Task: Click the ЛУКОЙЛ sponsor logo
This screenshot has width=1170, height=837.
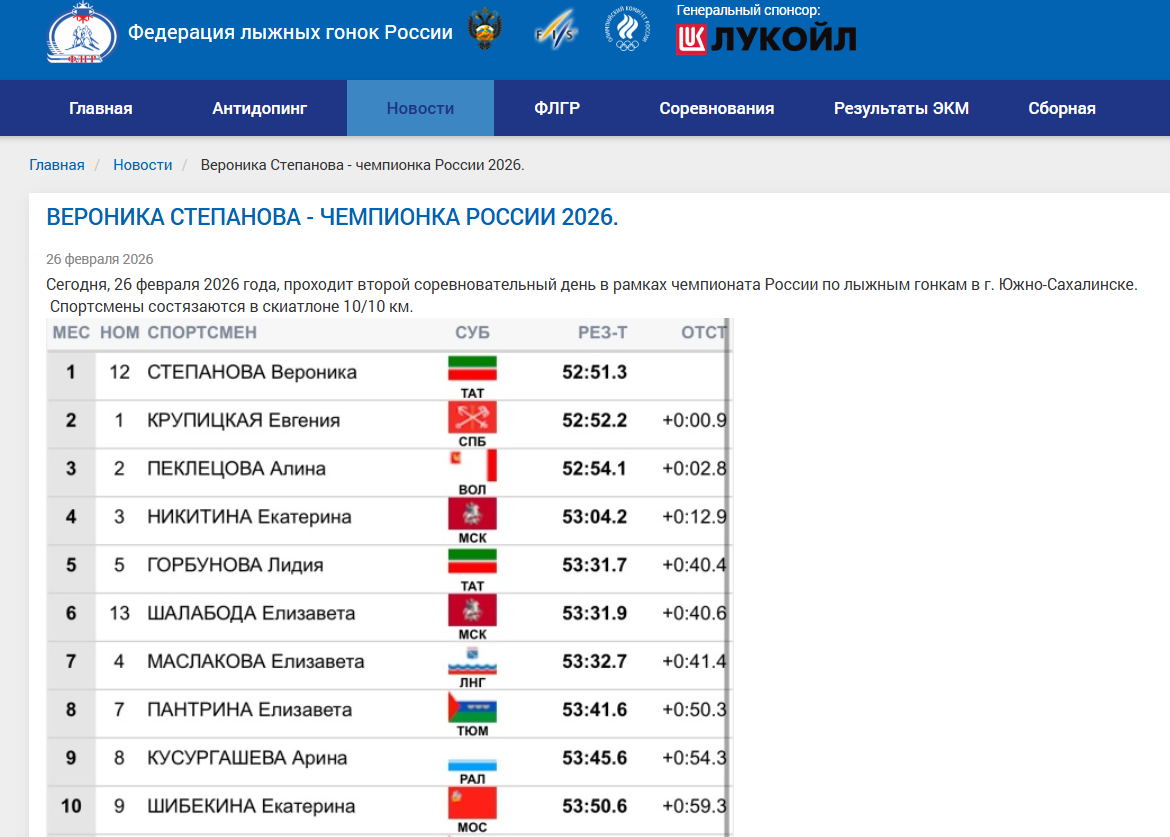Action: coord(764,40)
